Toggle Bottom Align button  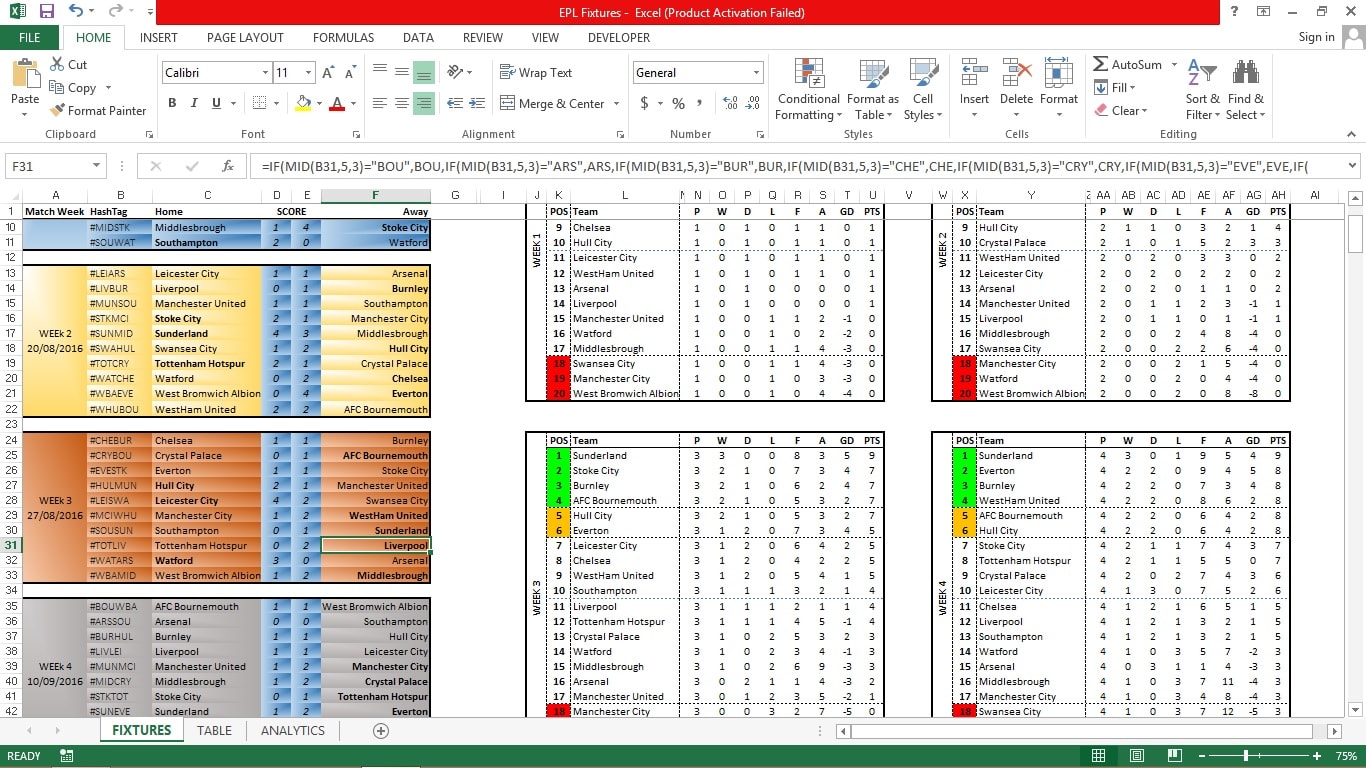[x=424, y=72]
